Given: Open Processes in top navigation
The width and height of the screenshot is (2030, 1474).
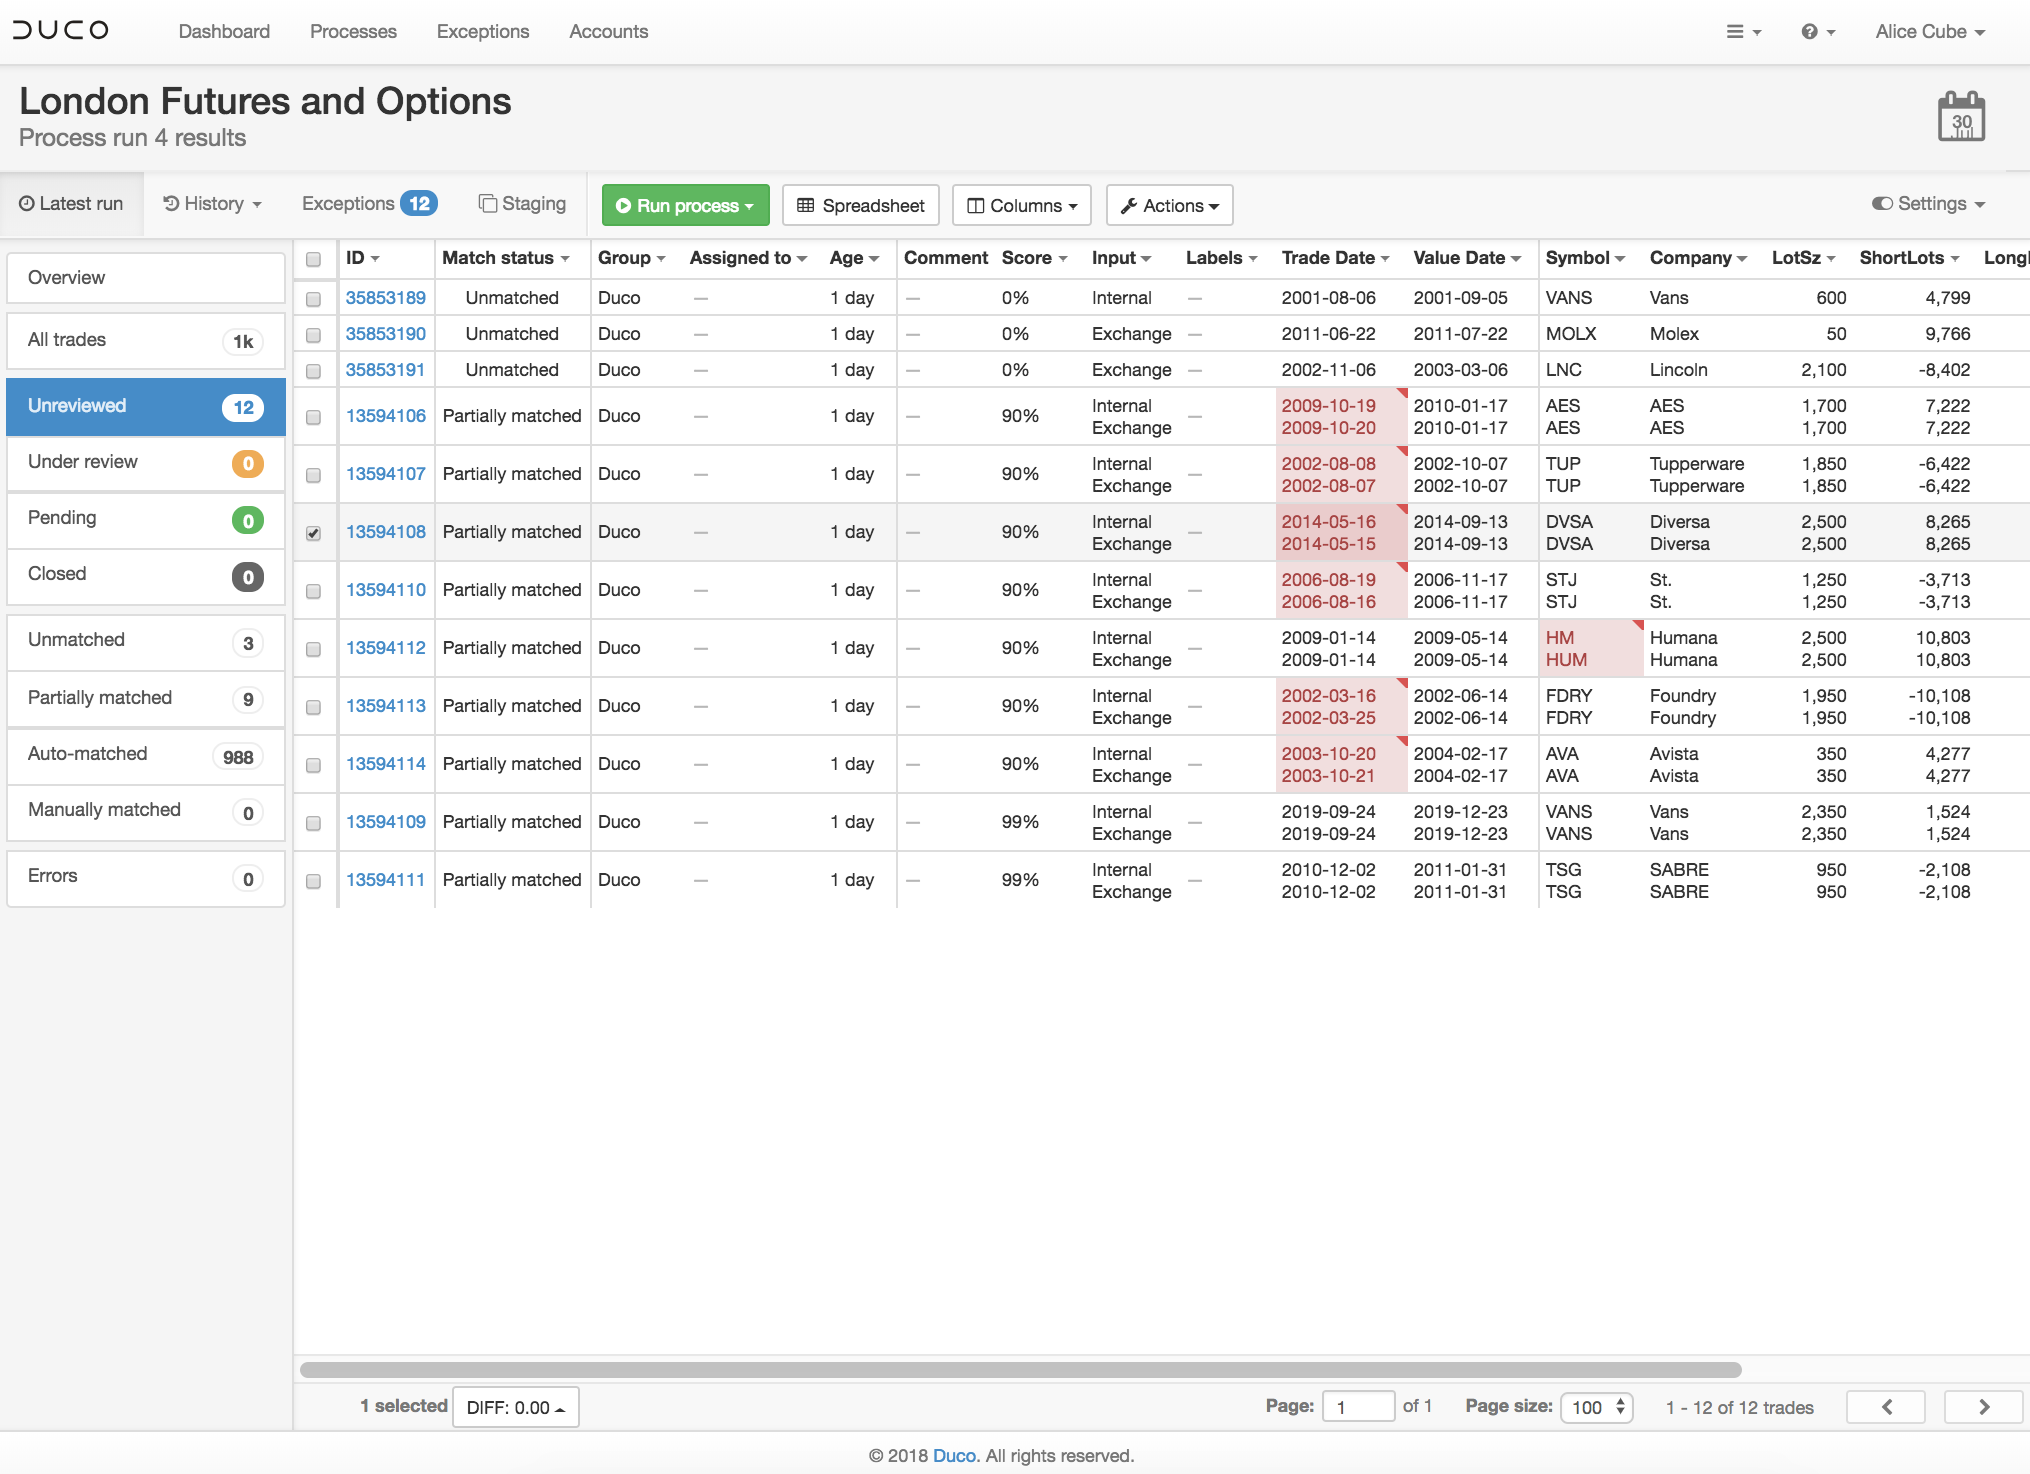Looking at the screenshot, I should (x=353, y=32).
